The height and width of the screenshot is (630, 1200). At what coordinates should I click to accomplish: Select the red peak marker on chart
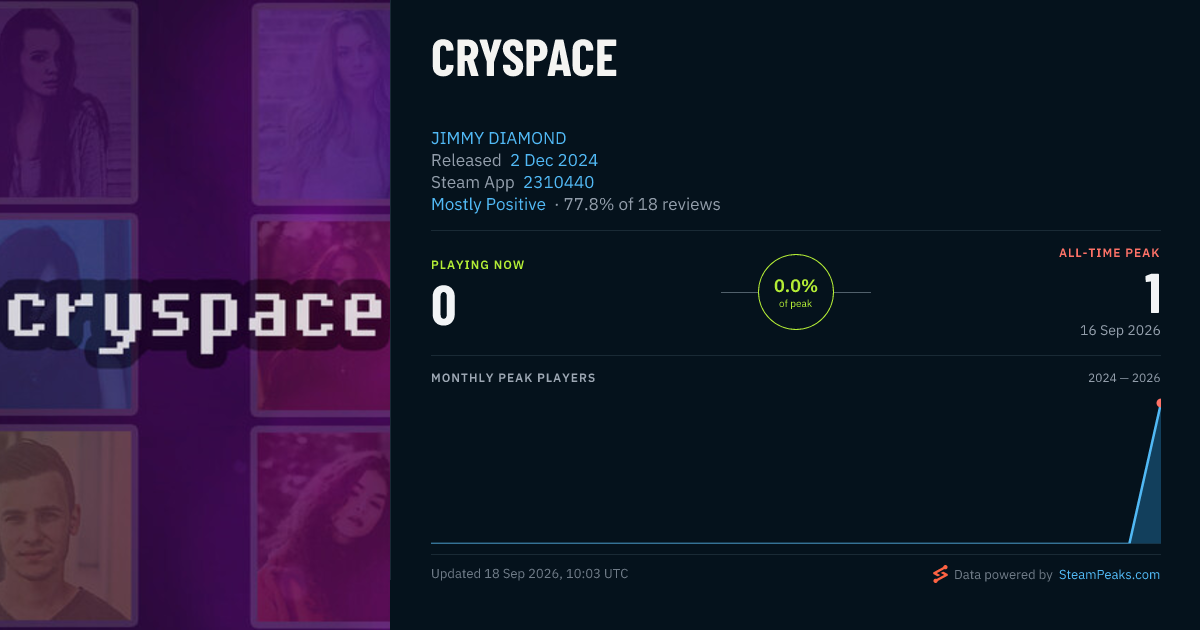[1160, 403]
